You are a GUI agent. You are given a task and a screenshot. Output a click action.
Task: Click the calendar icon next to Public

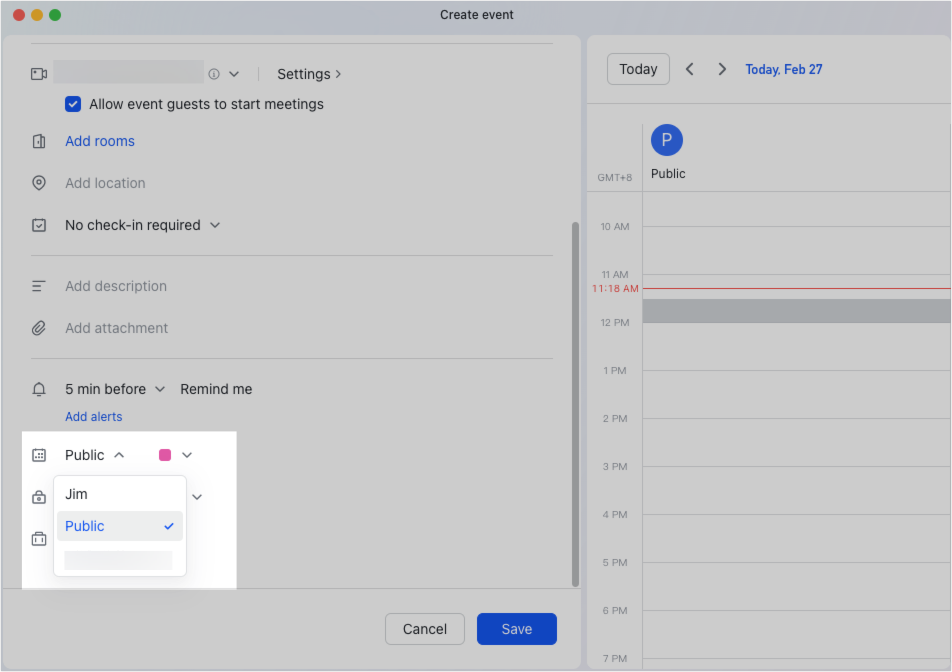click(x=39, y=455)
